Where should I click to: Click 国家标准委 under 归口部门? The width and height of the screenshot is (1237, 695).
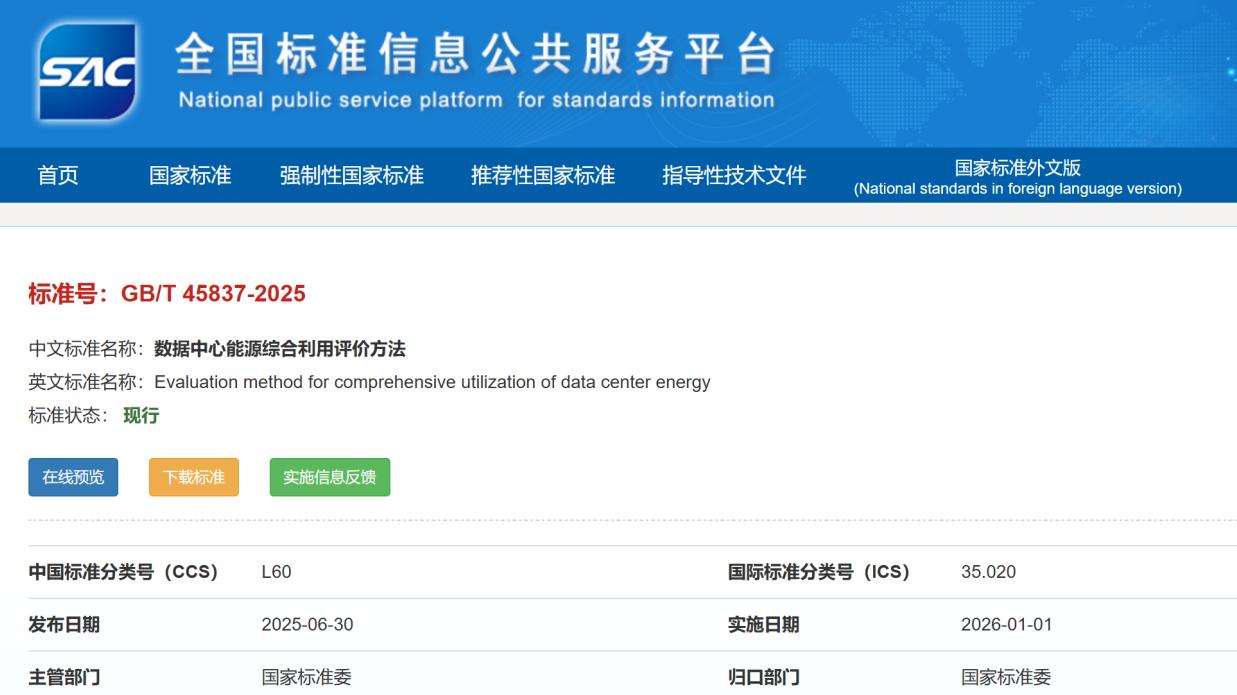1006,678
